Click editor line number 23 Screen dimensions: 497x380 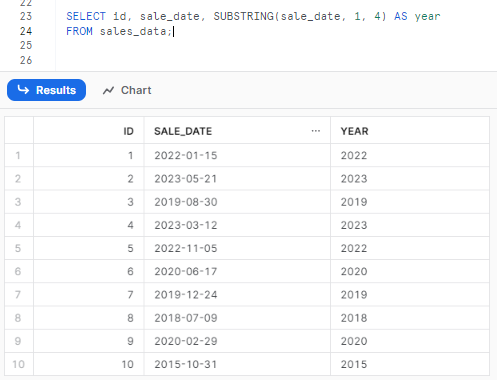coord(26,16)
